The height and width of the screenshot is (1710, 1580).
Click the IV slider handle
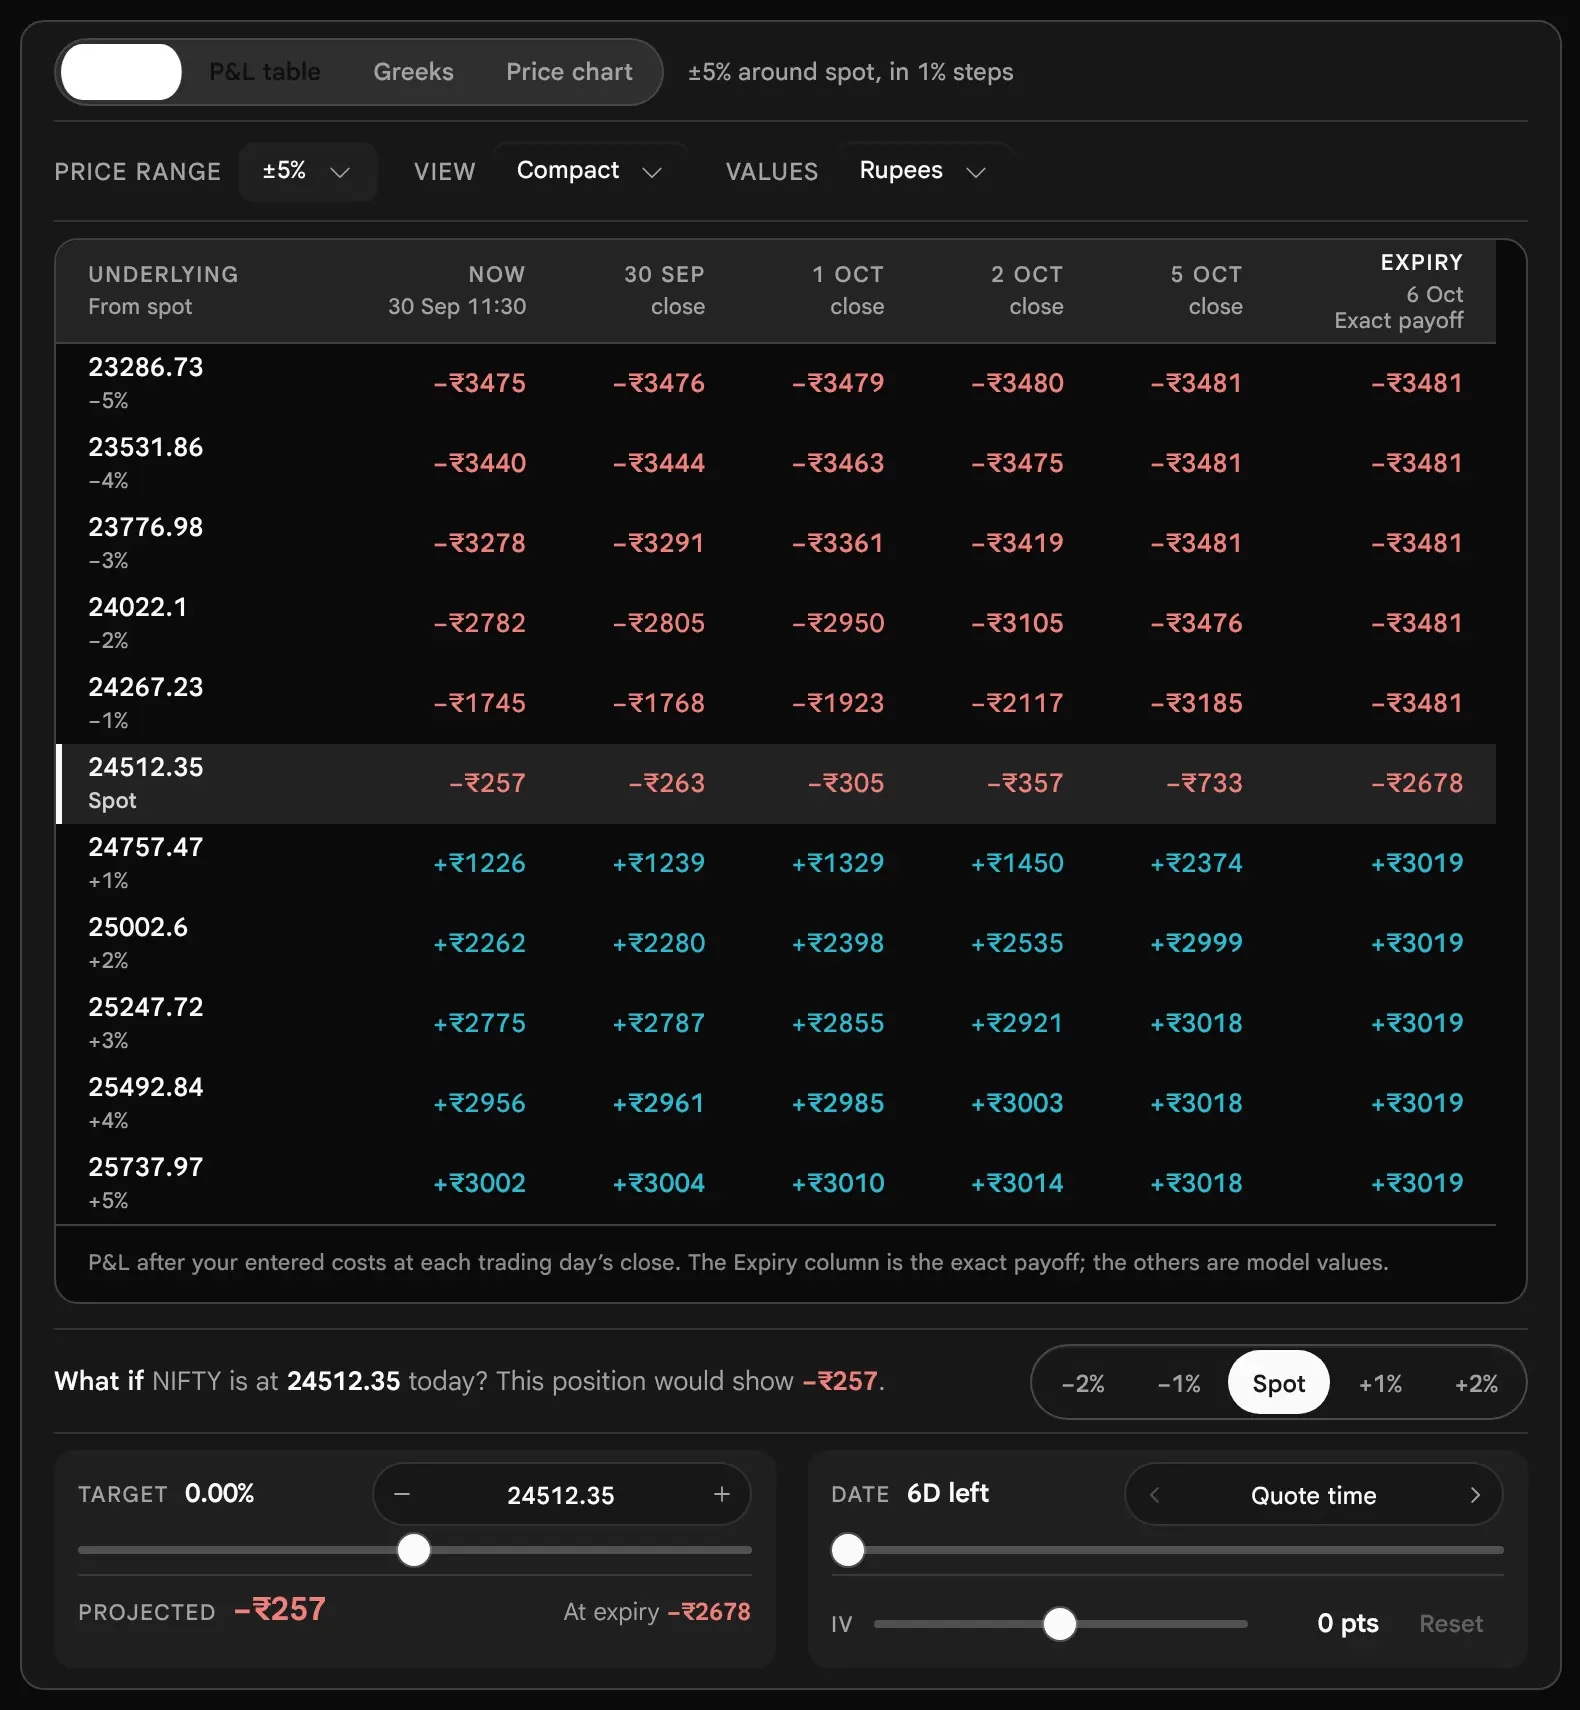1060,1623
